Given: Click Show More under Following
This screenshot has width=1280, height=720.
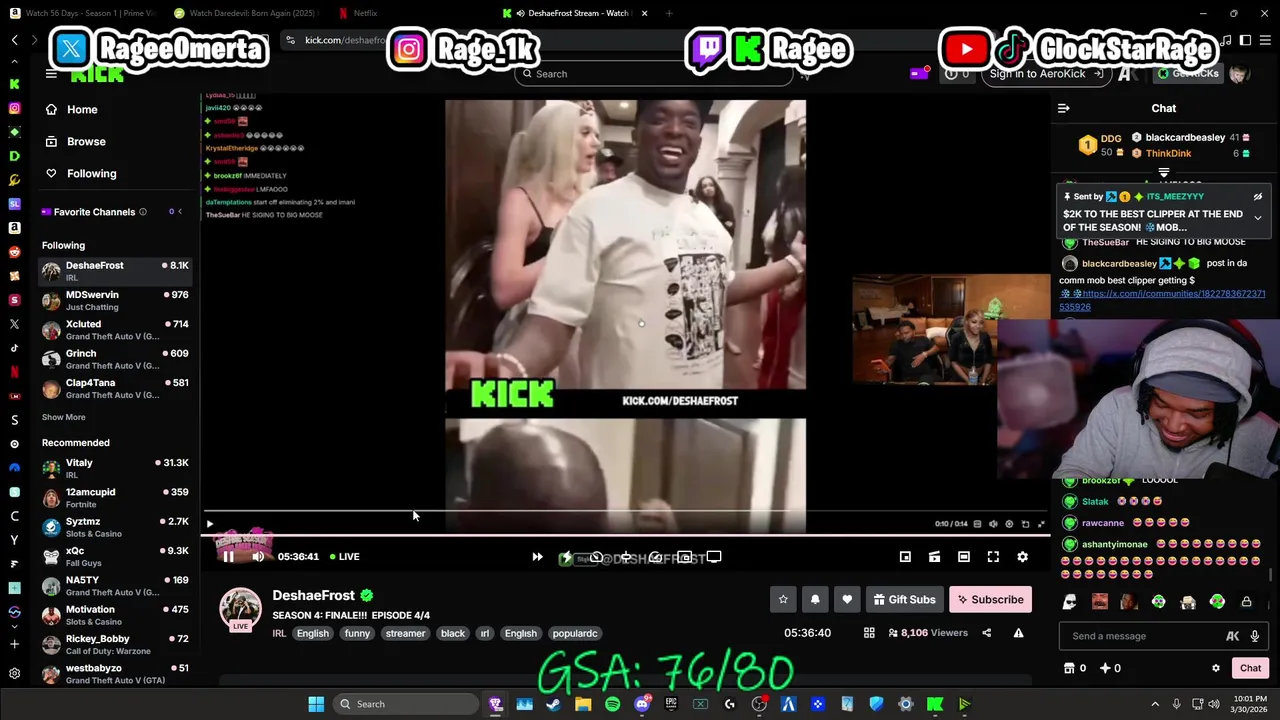Looking at the screenshot, I should click(63, 417).
